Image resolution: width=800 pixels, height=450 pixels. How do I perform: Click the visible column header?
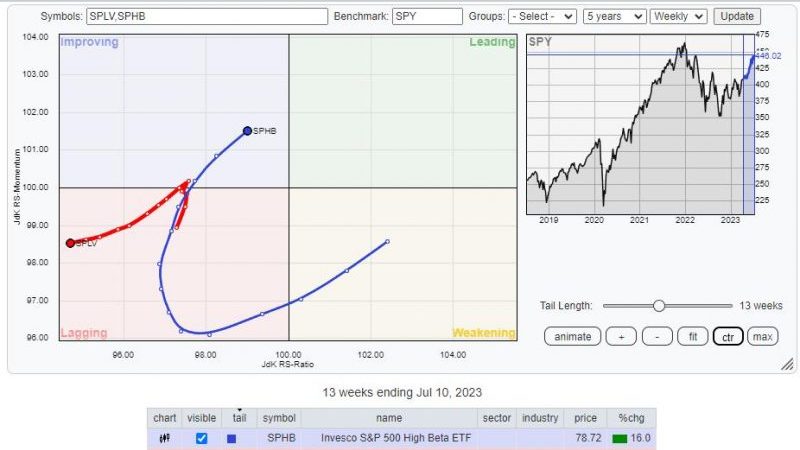pyautogui.click(x=202, y=418)
